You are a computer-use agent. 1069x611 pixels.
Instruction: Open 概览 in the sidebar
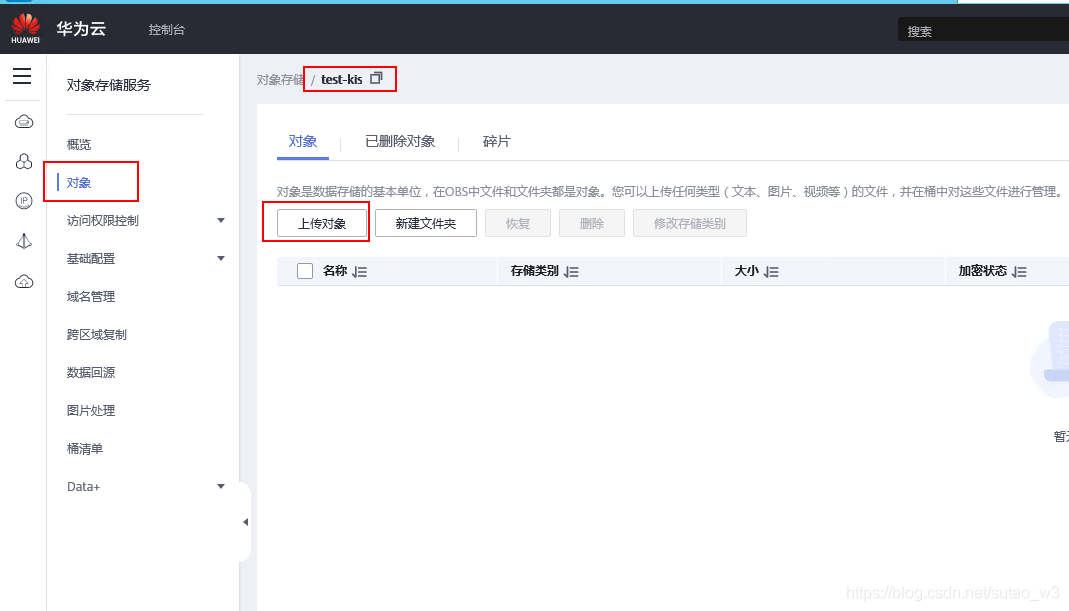click(x=79, y=145)
